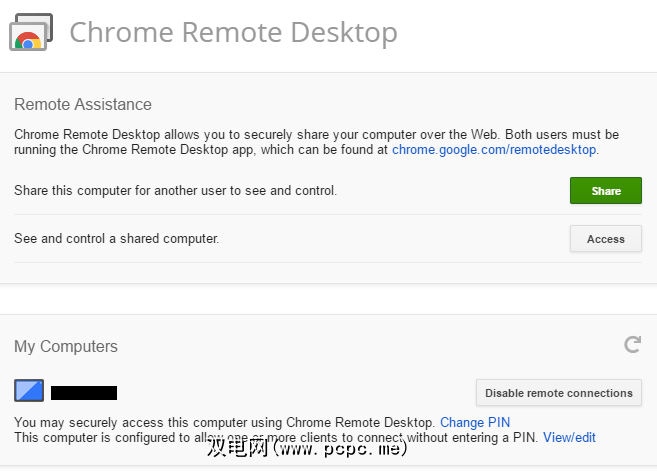This screenshot has width=657, height=471.
Task: Open the View/edit paired clients link
Action: click(569, 438)
